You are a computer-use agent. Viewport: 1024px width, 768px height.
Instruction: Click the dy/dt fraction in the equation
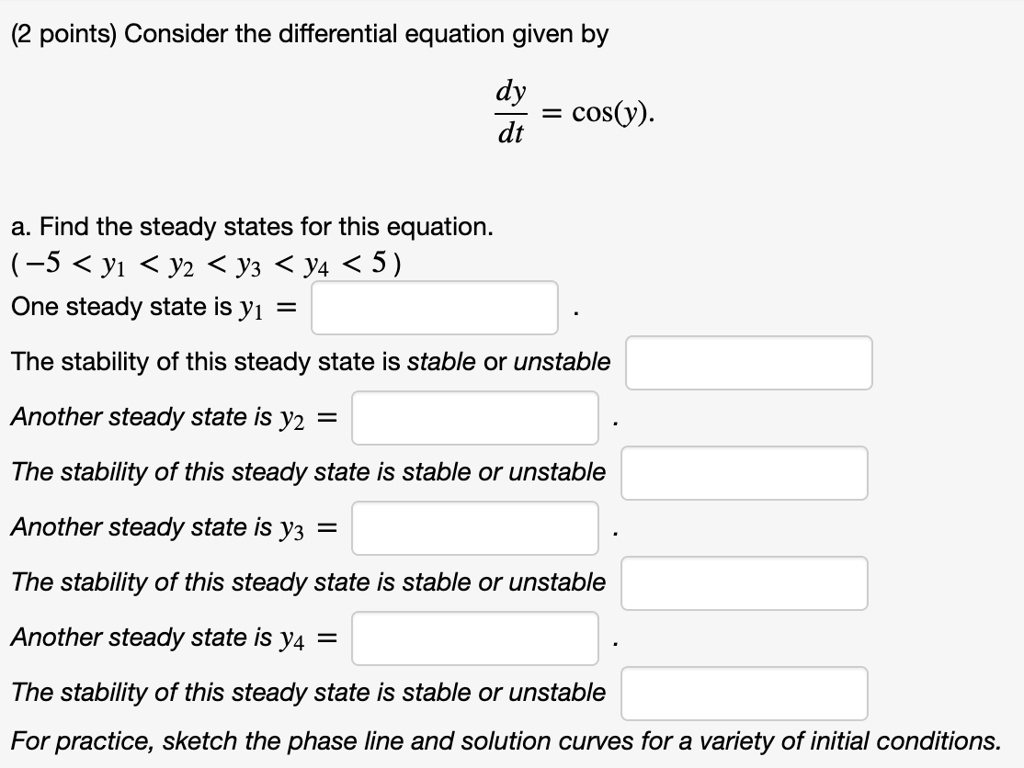pos(510,110)
